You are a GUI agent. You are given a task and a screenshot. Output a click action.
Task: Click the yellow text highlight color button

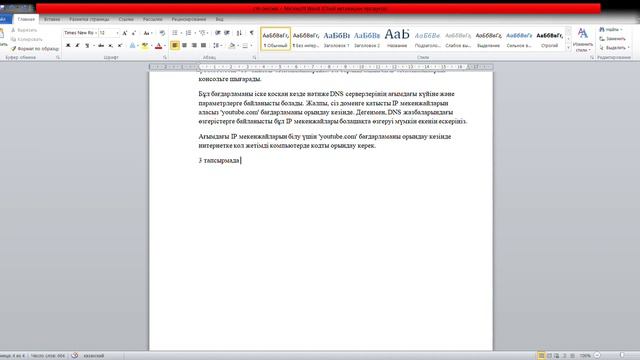[144, 46]
